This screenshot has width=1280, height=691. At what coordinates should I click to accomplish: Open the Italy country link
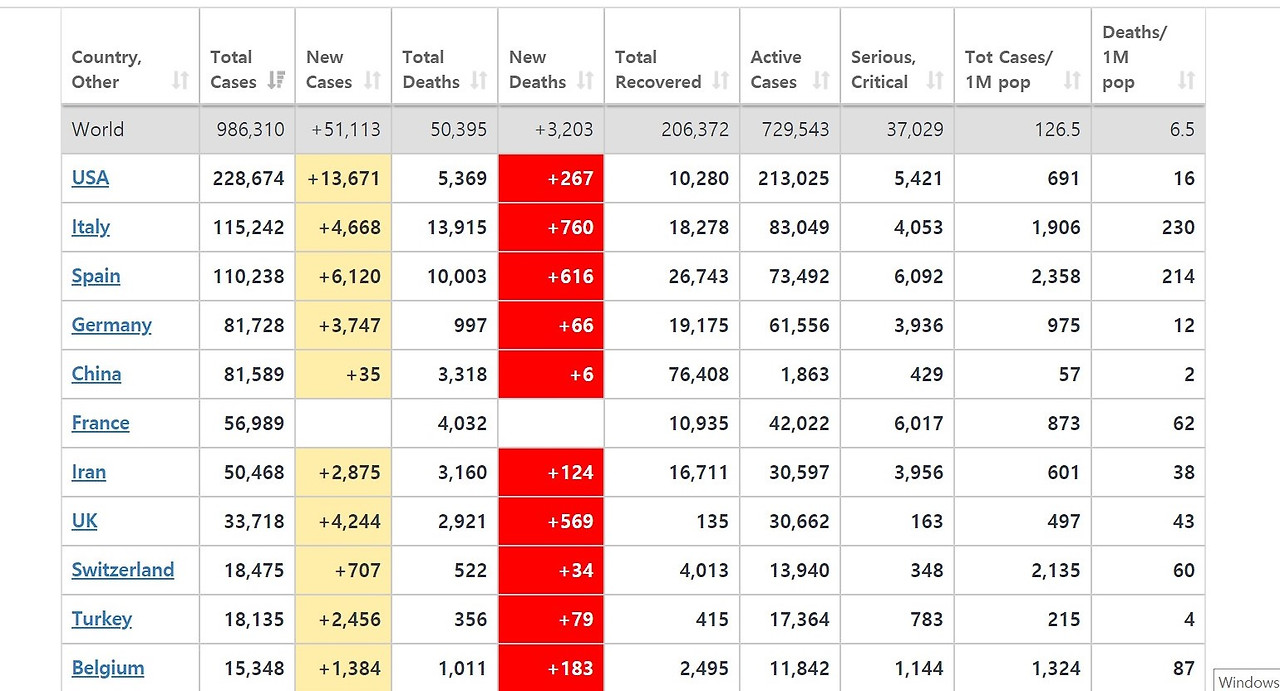pos(90,227)
